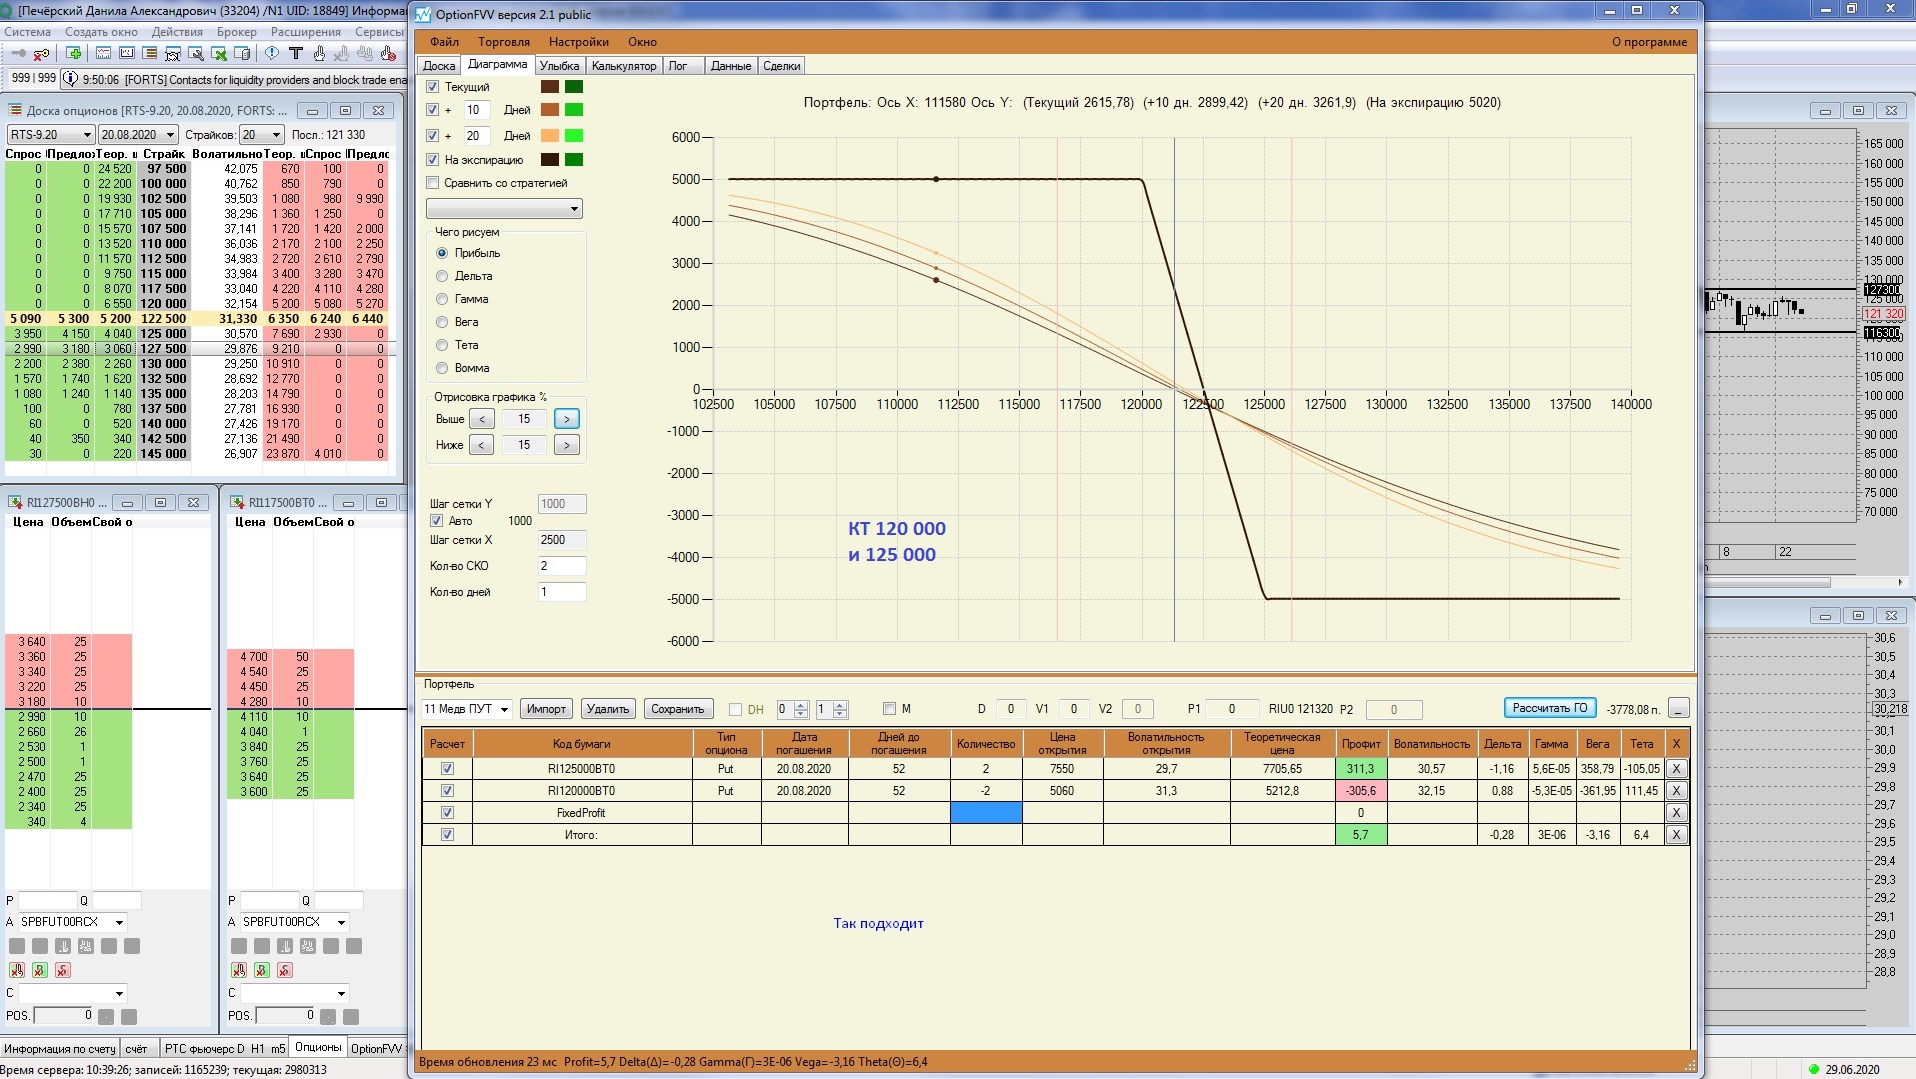This screenshot has height=1079, width=1916.
Task: Click the orange color swatch for 20 days
Action: click(x=550, y=136)
